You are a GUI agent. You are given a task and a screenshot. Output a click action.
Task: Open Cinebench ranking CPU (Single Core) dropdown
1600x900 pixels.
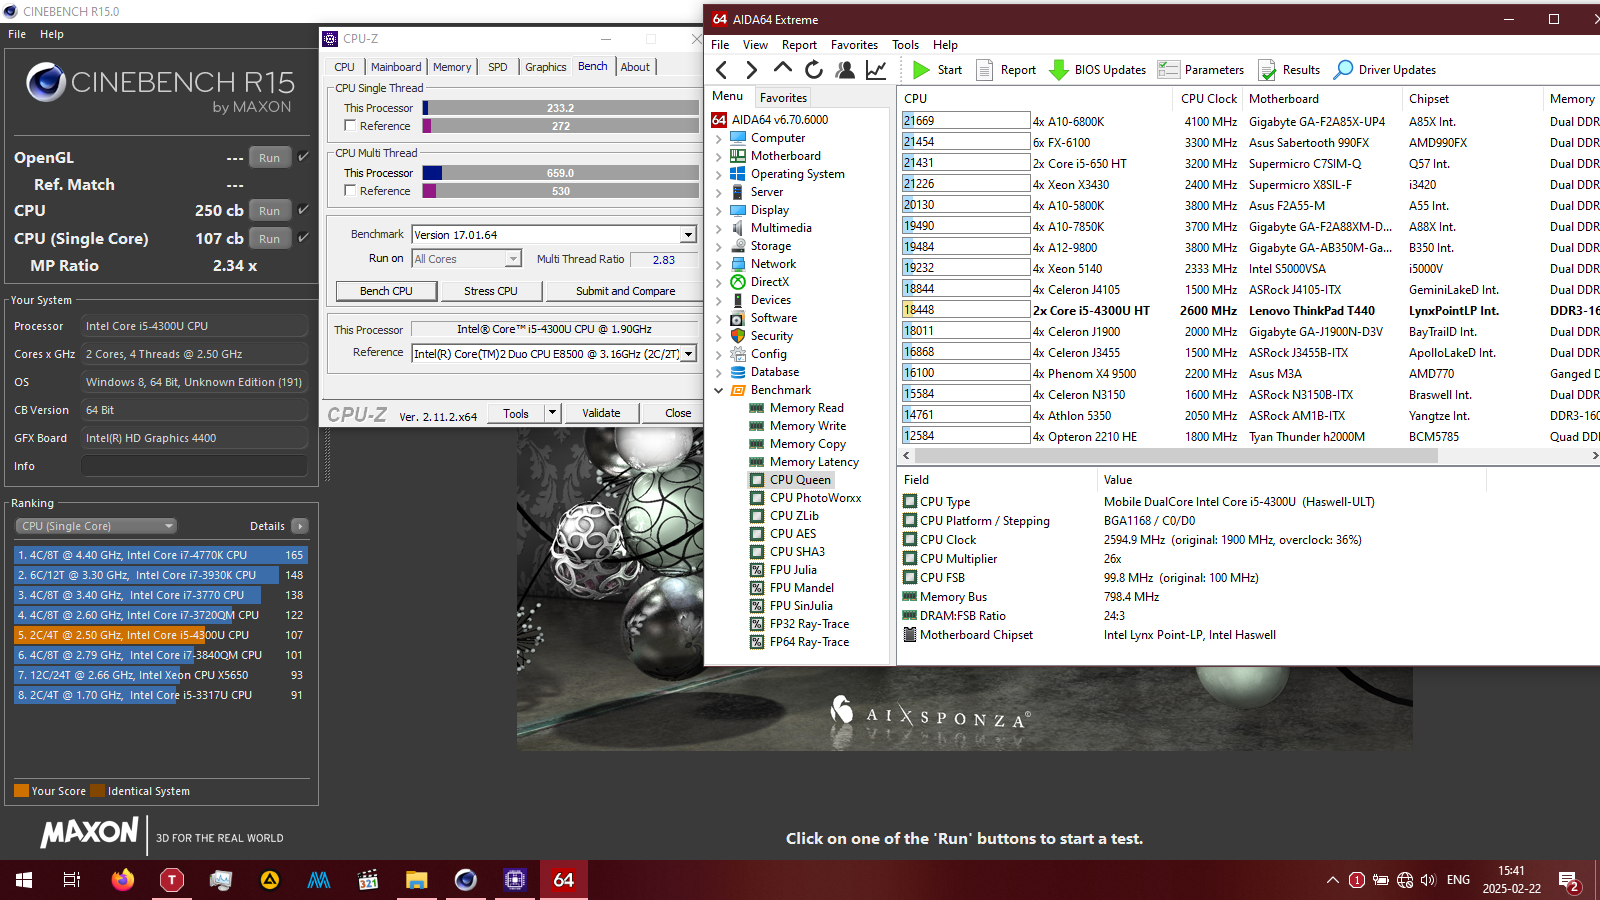(96, 526)
